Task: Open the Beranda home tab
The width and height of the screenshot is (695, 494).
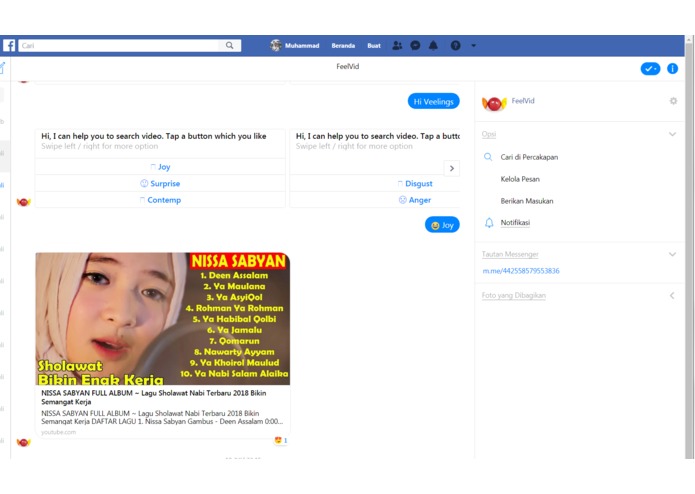Action: pos(343,46)
